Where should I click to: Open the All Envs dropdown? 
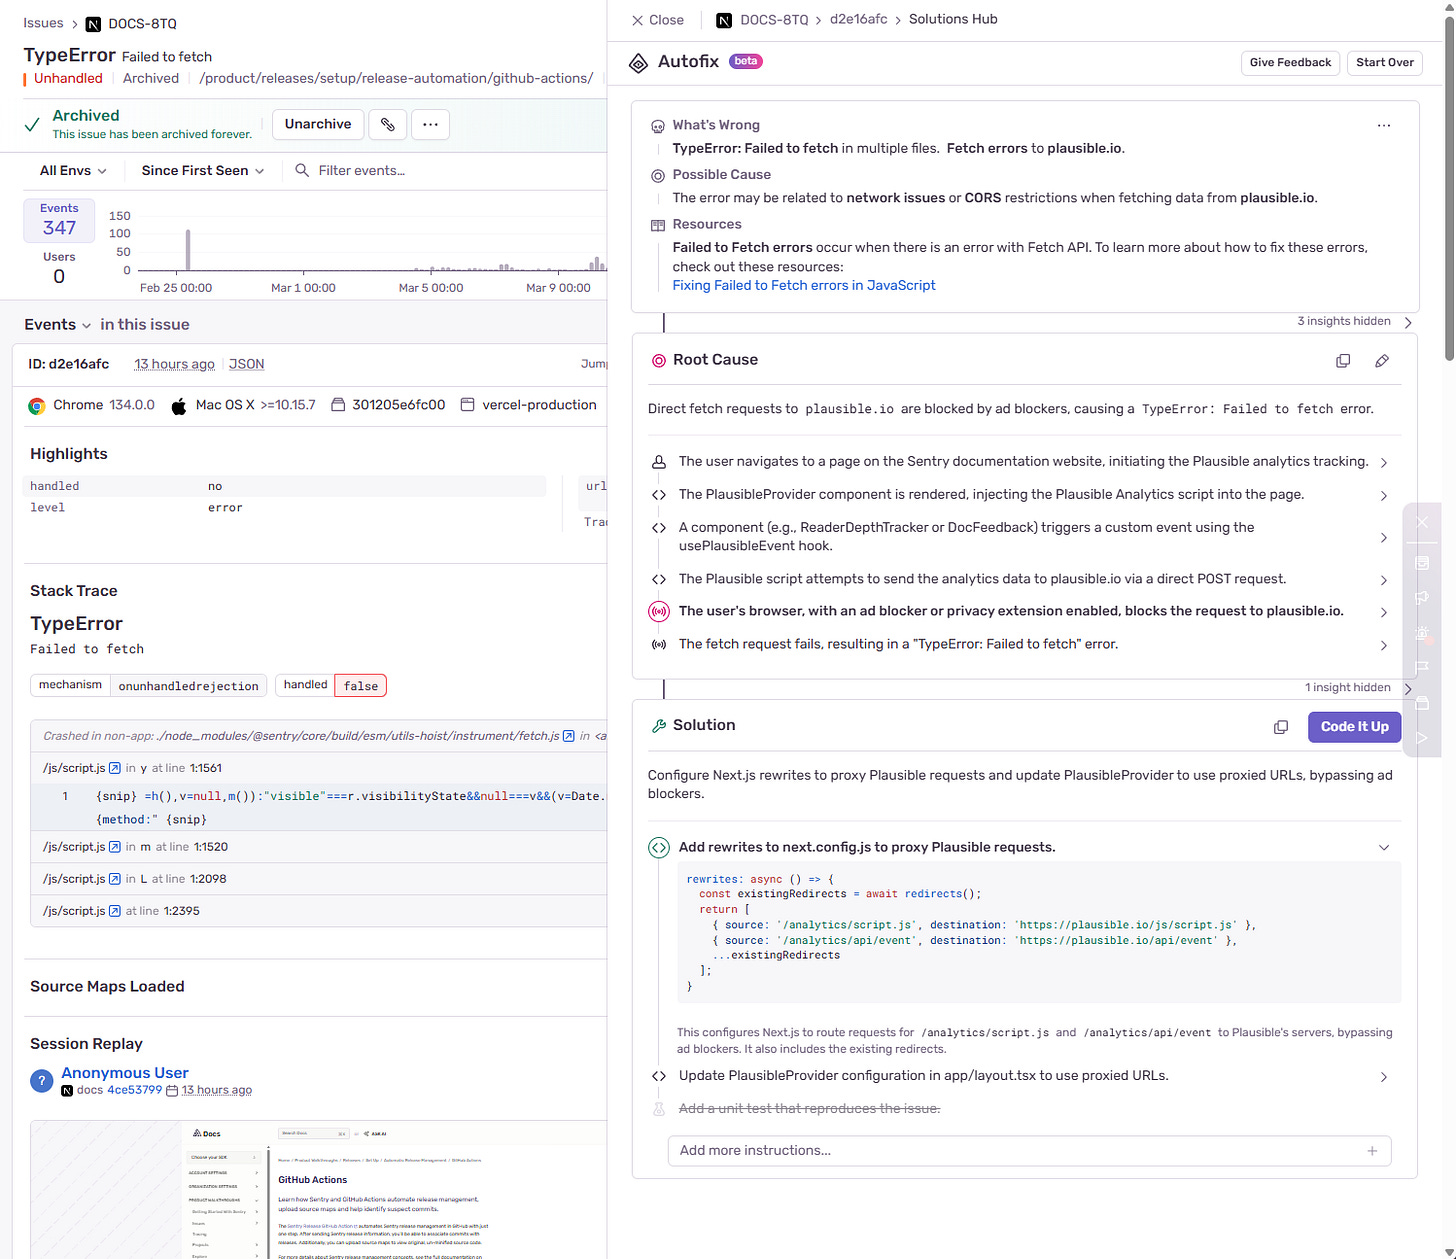click(x=70, y=170)
